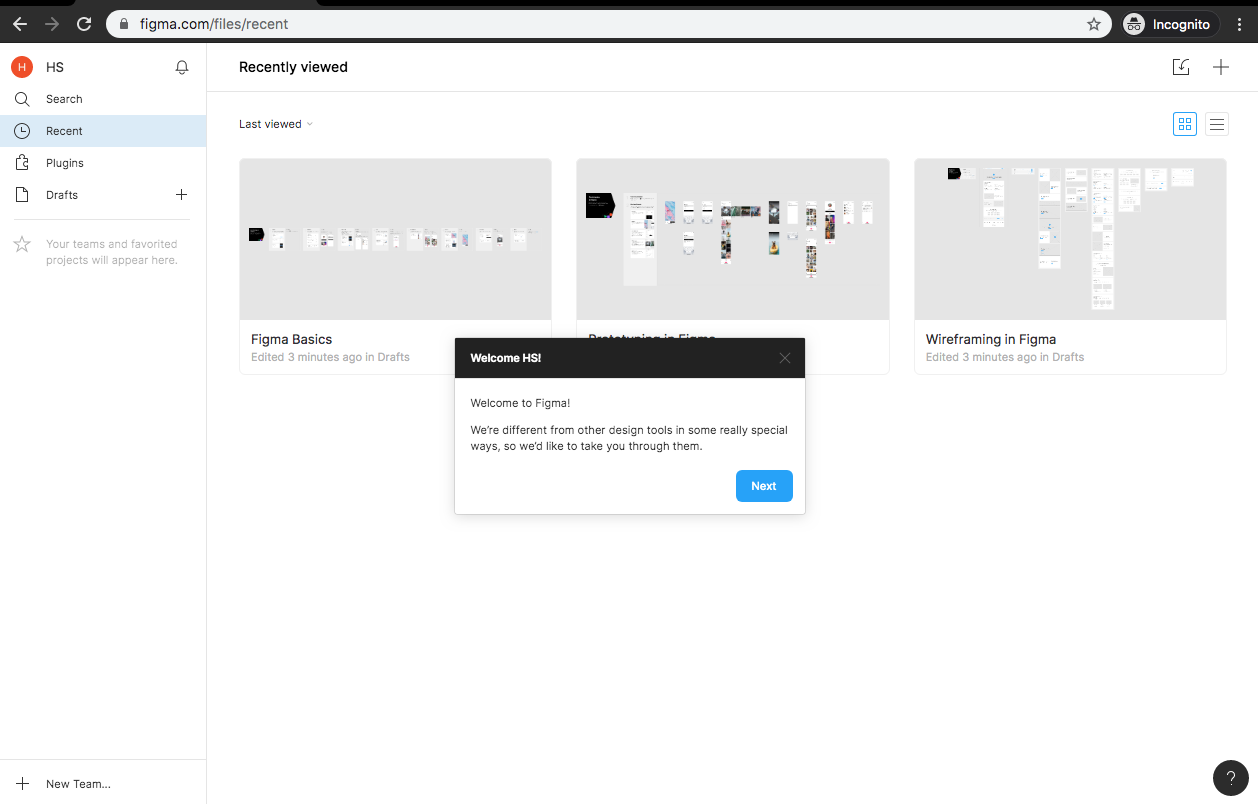Click the plus icon beside New Team
Screen dimensions: 1258x804
22,784
